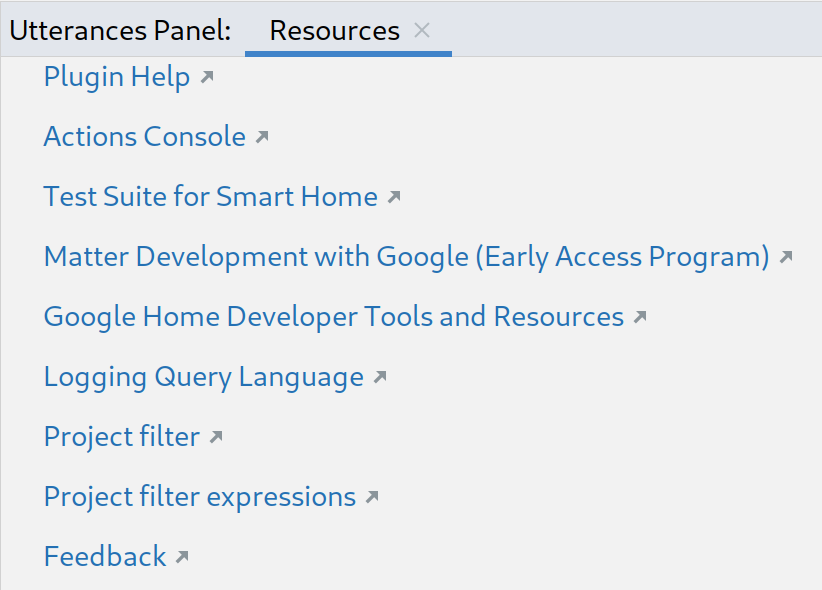Click arrow icon next to Project filter
822x590 pixels.
216,437
